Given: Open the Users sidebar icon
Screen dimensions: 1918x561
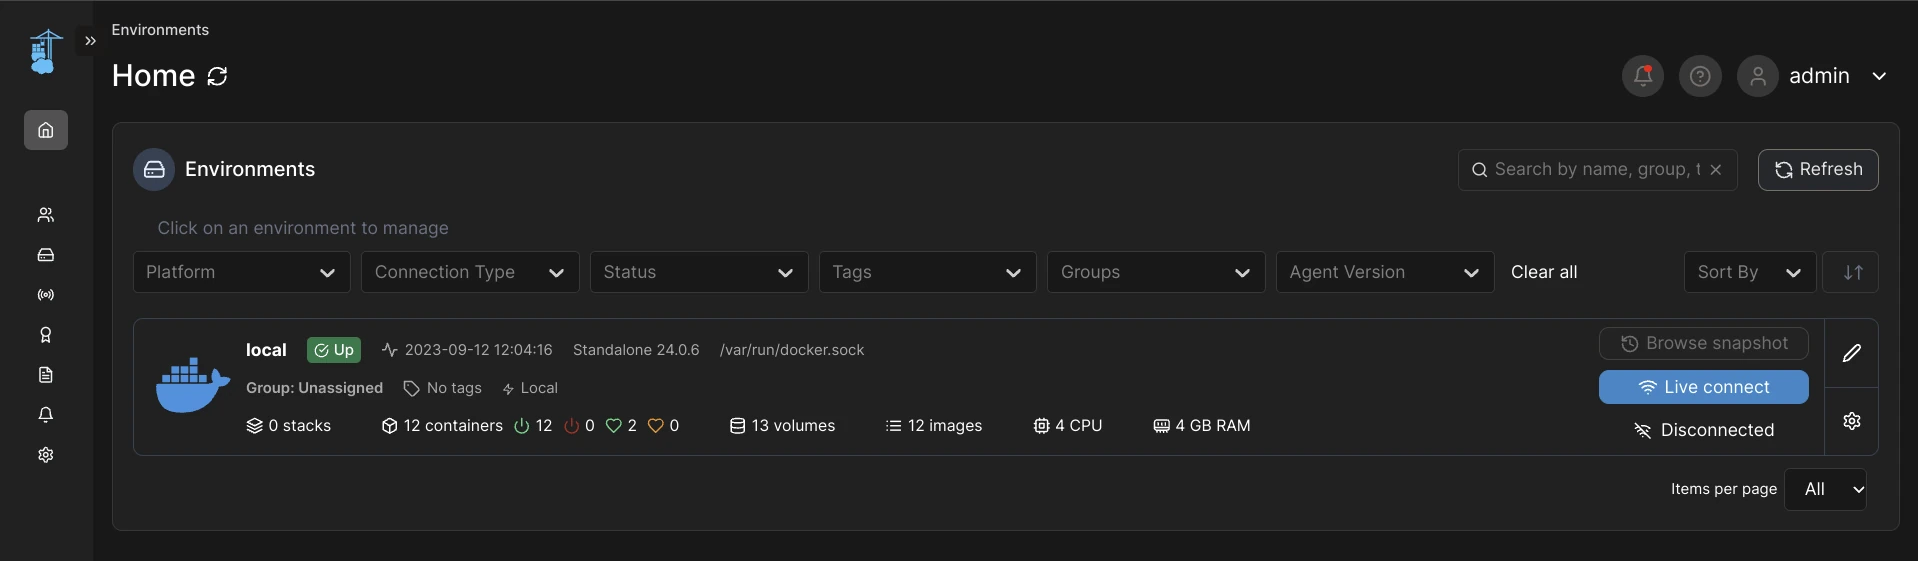Looking at the screenshot, I should (46, 215).
